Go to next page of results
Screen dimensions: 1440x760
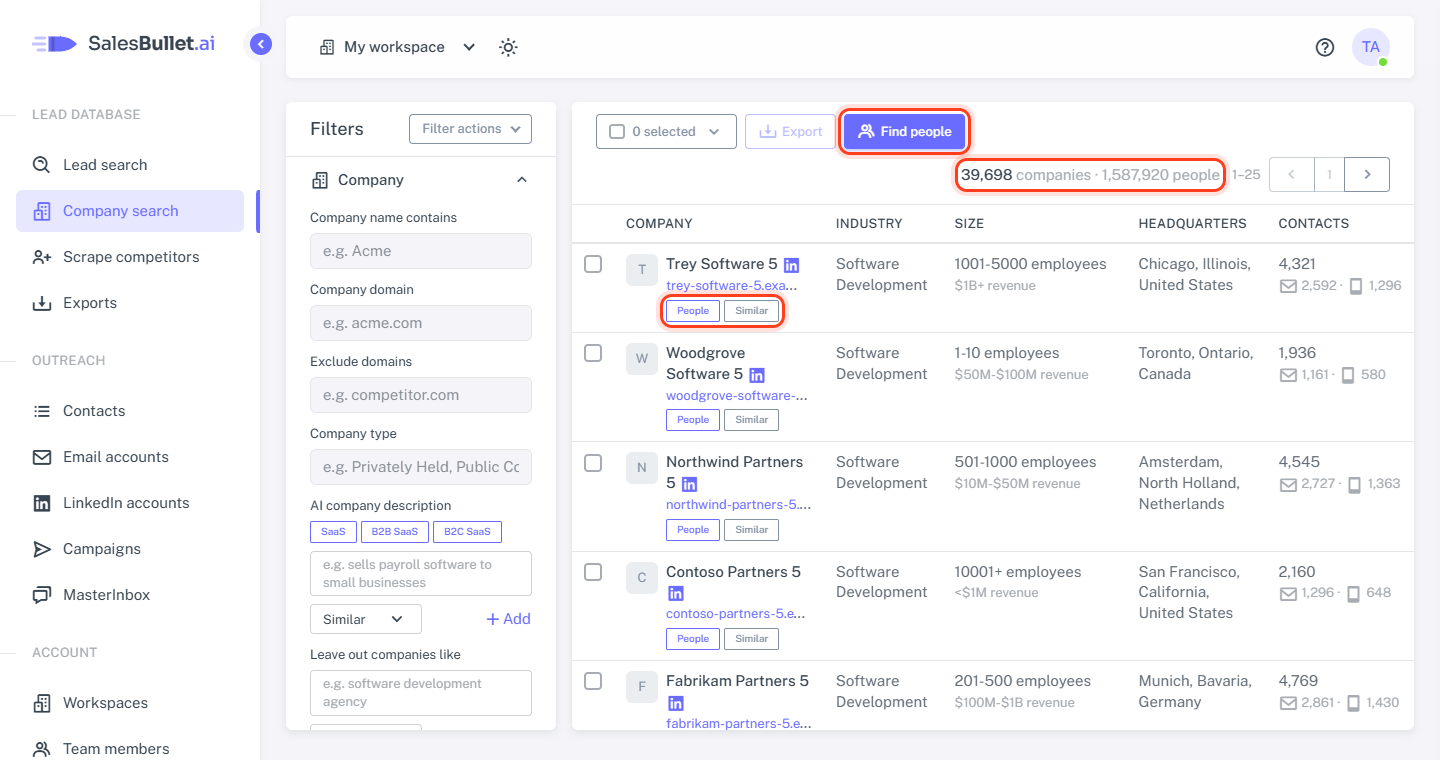[x=1367, y=174]
